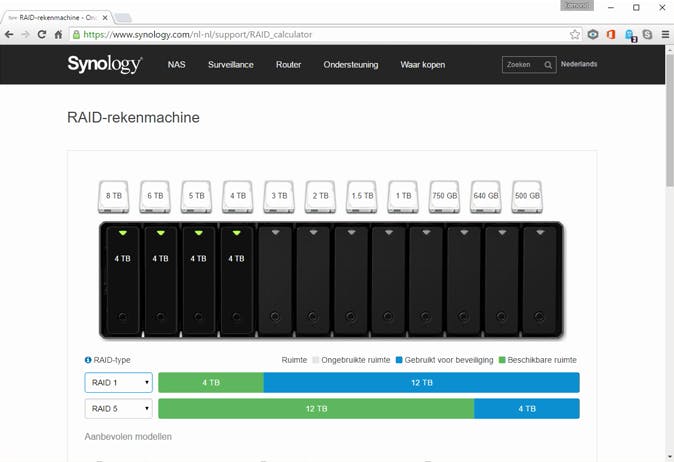Open browser home page icon
This screenshot has height=462, width=674.
point(58,34)
